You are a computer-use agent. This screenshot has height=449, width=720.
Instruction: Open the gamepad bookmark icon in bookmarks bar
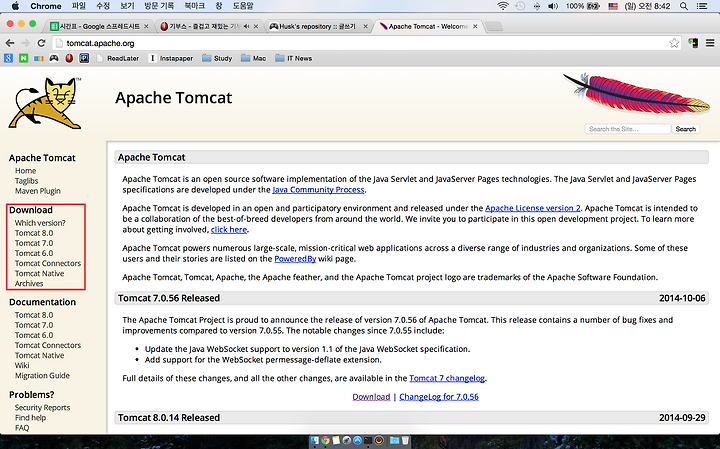(54, 58)
